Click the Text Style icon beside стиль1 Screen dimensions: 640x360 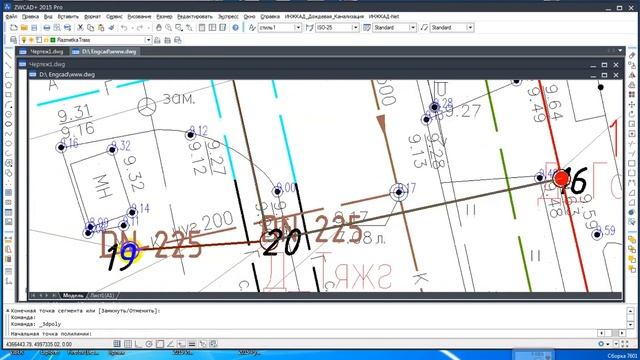[252, 27]
